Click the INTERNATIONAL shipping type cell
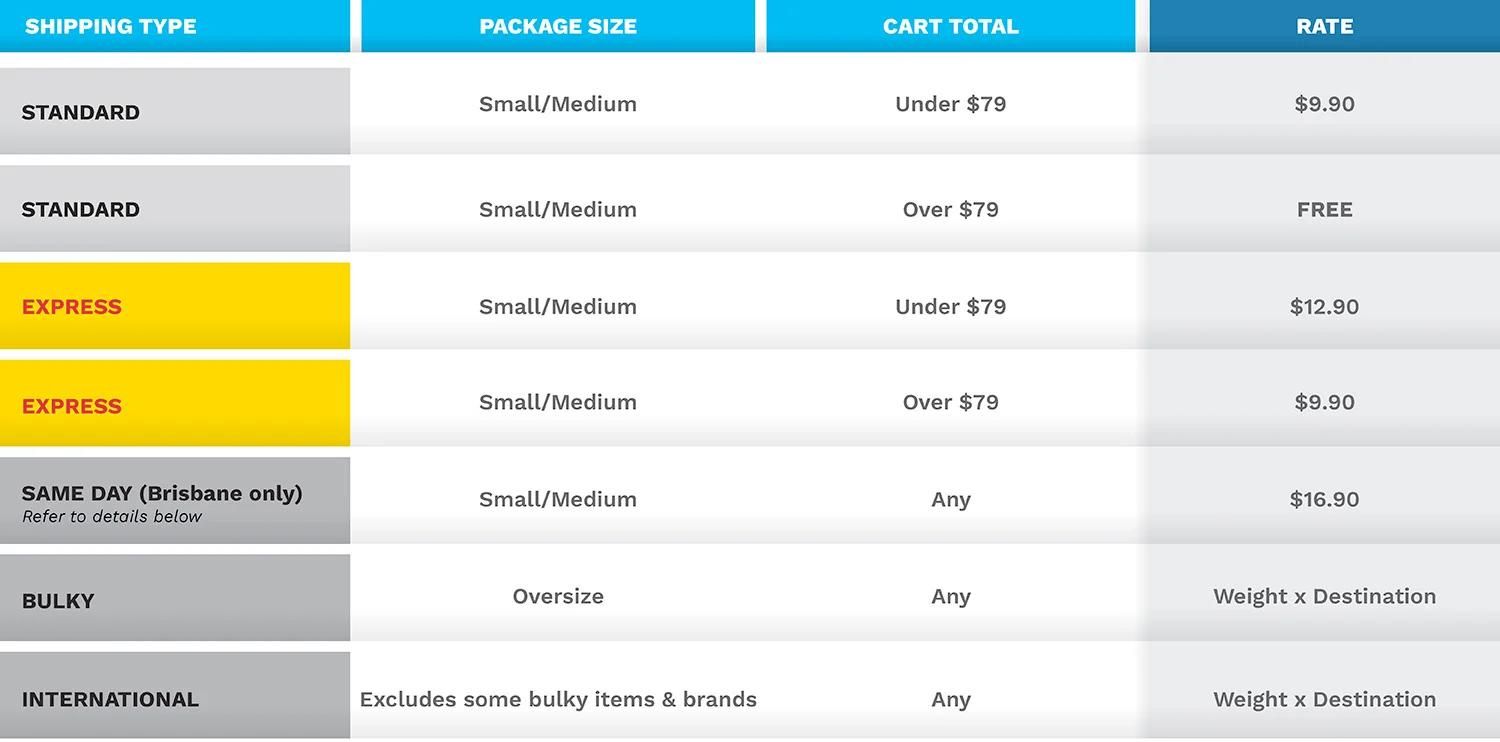This screenshot has width=1500, height=742. pos(110,699)
